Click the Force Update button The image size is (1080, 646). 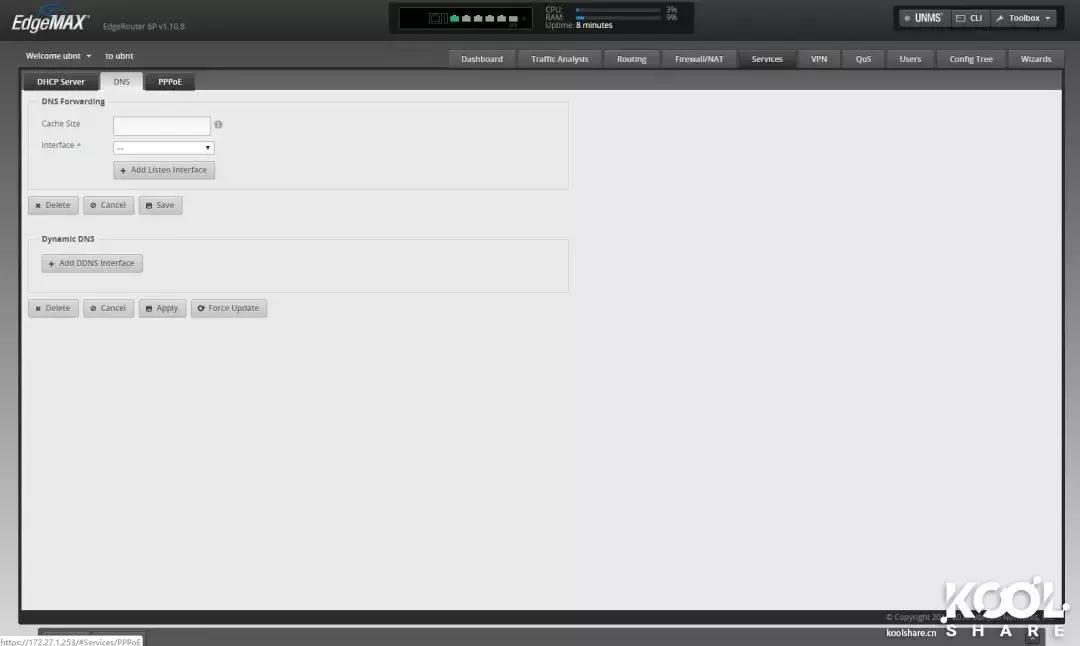[x=229, y=309]
